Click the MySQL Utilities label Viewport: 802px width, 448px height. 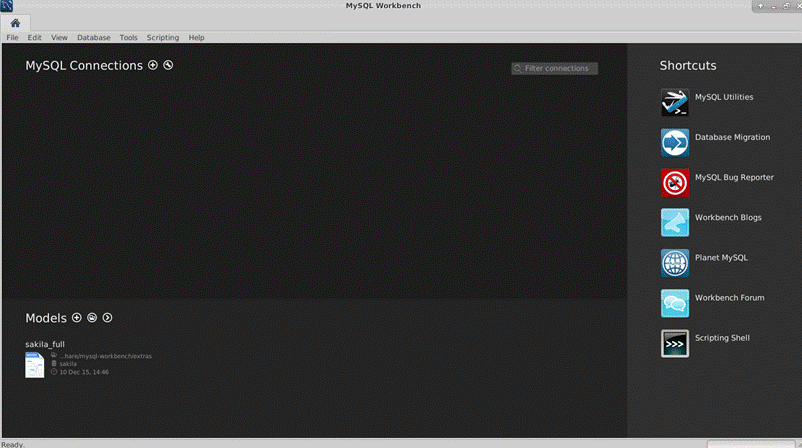tap(724, 97)
